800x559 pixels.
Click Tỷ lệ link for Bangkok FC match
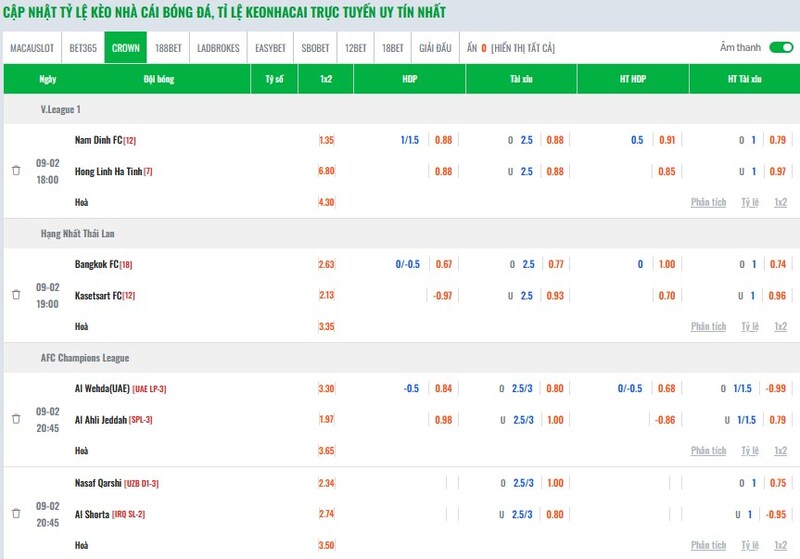tap(750, 326)
